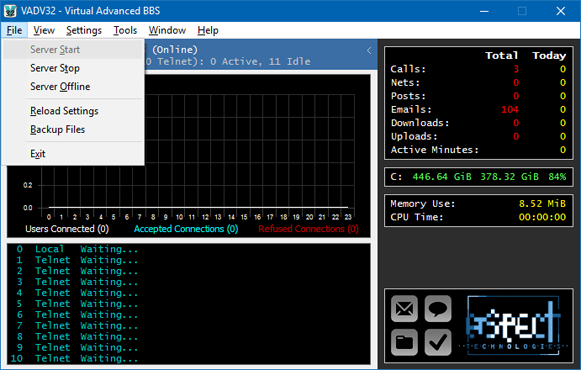This screenshot has width=581, height=370.
Task: Open the File menu
Action: point(14,30)
